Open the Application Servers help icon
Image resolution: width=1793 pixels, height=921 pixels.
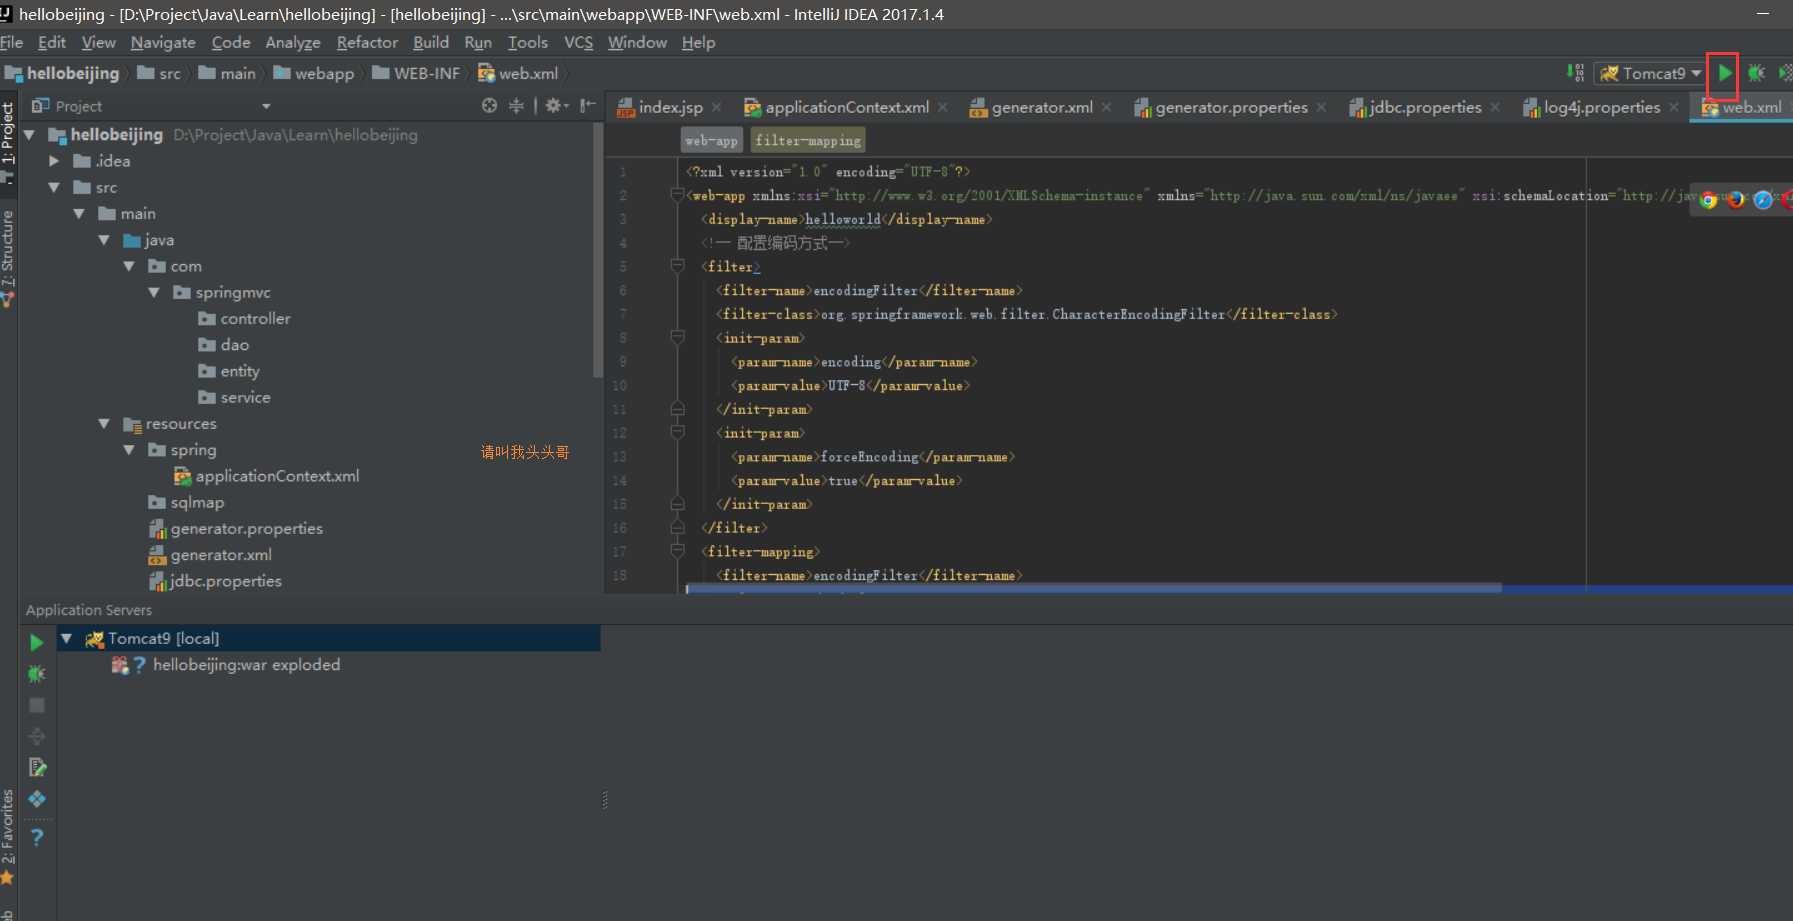37,837
